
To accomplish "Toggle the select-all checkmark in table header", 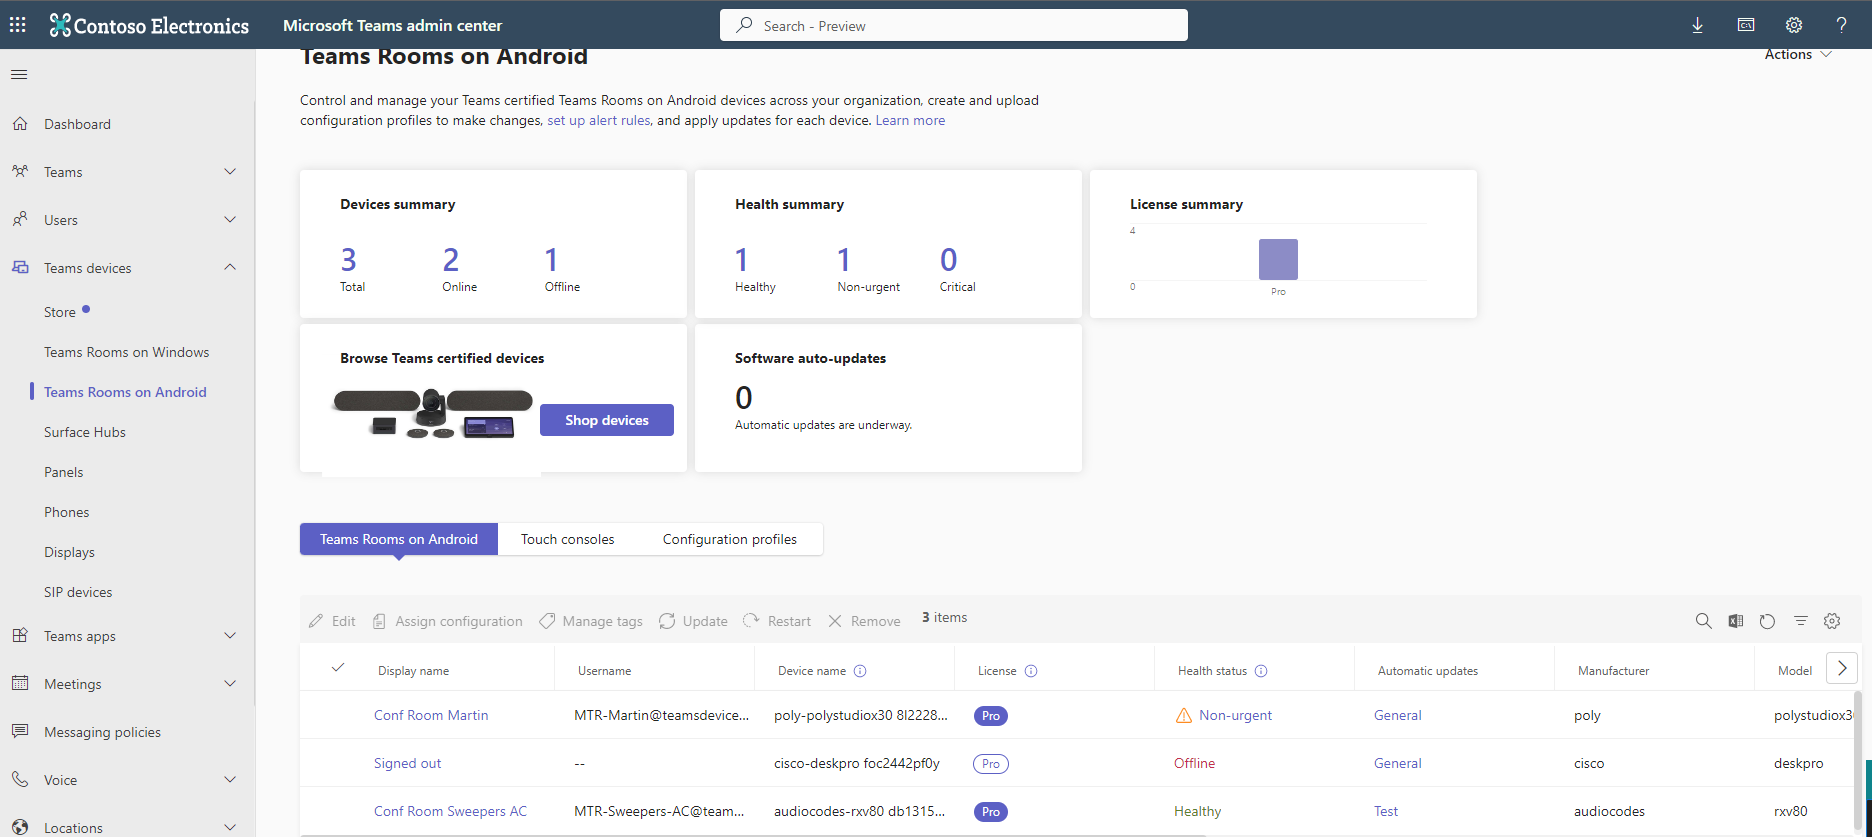I will coord(338,668).
